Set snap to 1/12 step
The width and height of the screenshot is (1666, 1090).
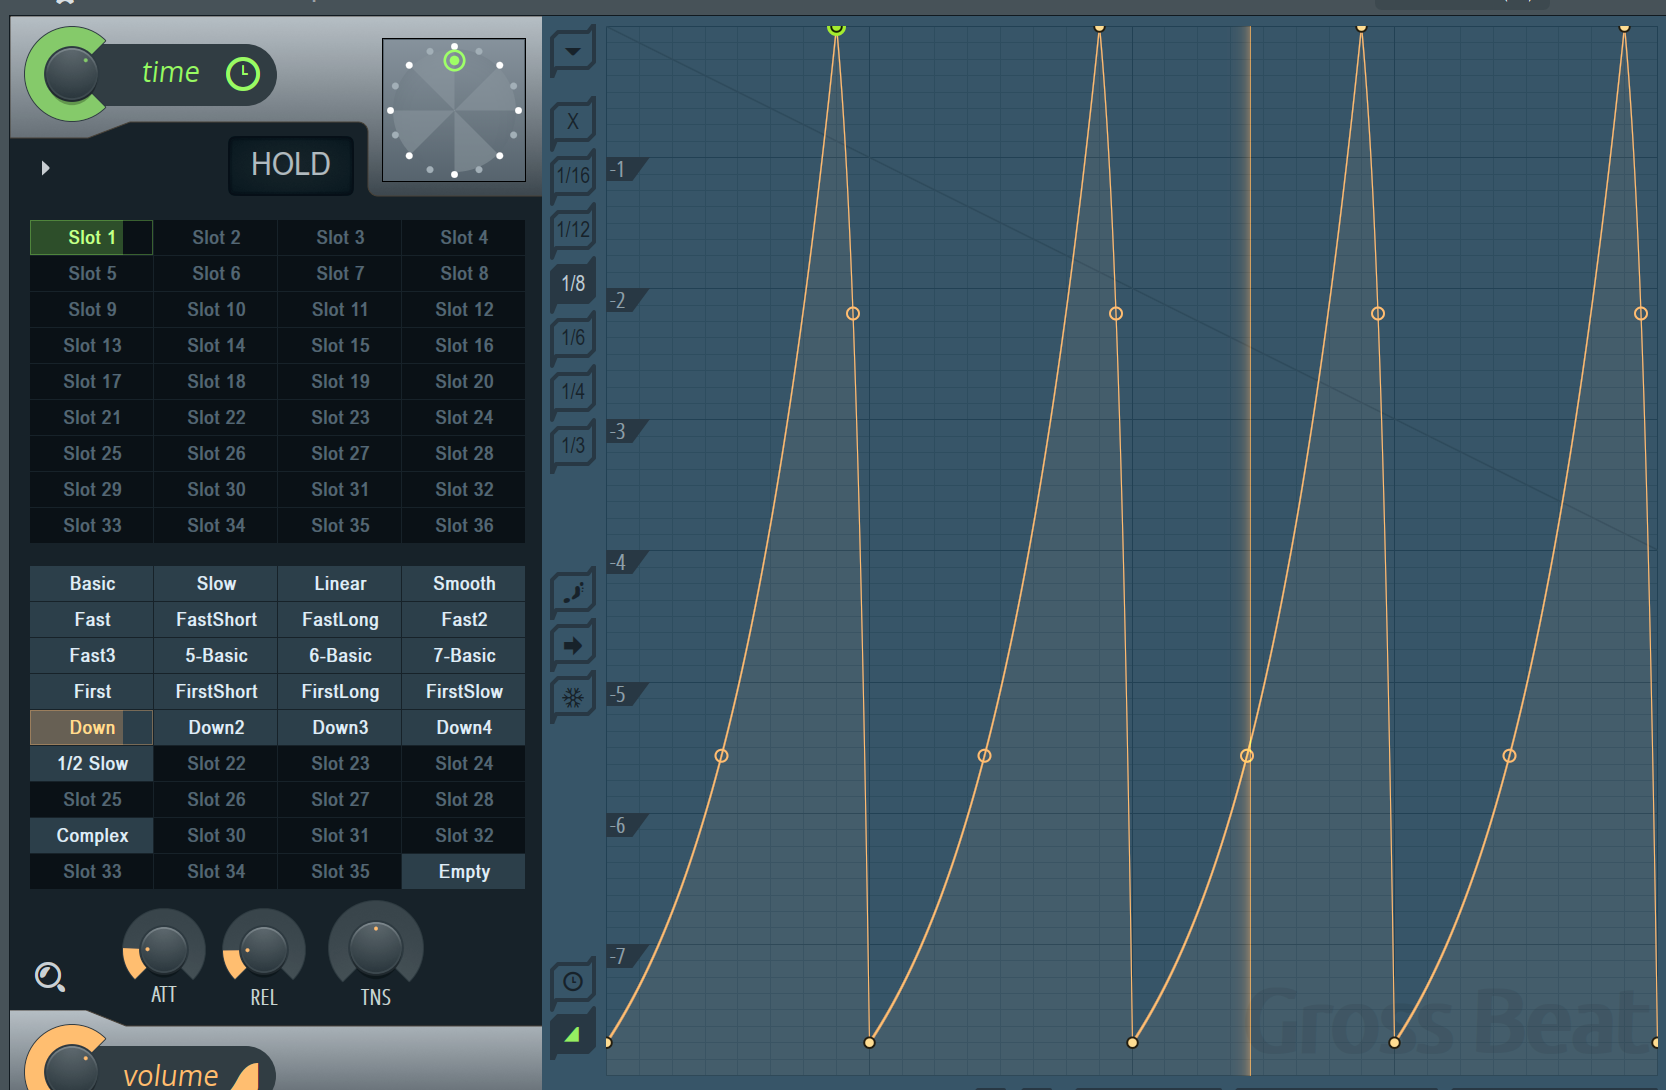(x=573, y=230)
